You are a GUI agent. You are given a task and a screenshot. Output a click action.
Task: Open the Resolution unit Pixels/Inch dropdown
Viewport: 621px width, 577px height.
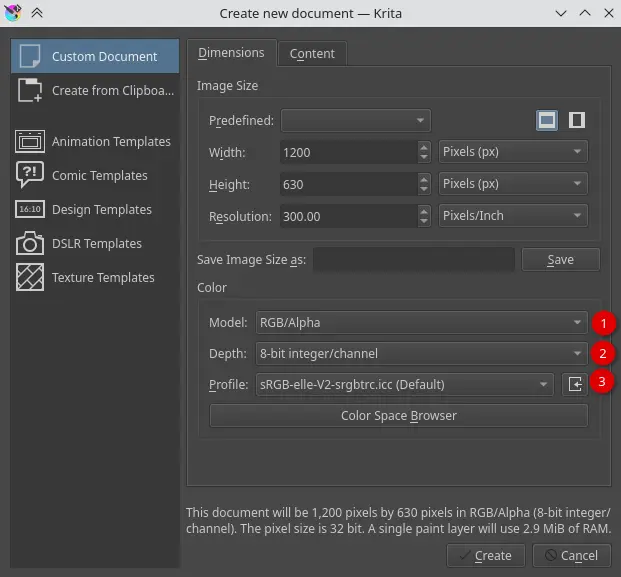[x=513, y=216]
